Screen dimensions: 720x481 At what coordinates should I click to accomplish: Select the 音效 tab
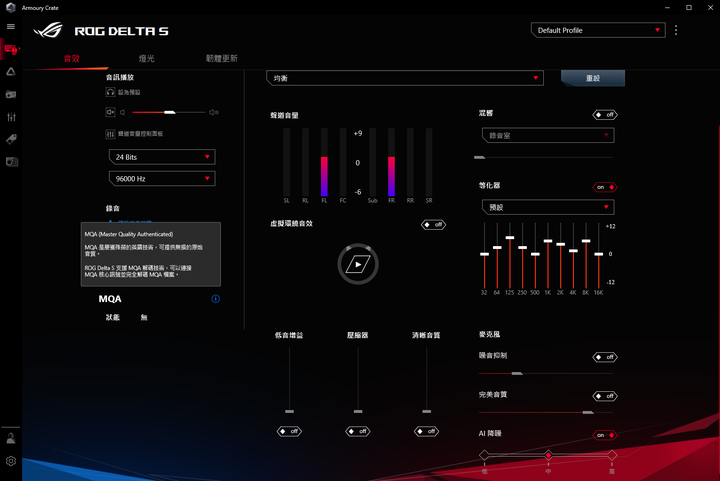(x=72, y=58)
